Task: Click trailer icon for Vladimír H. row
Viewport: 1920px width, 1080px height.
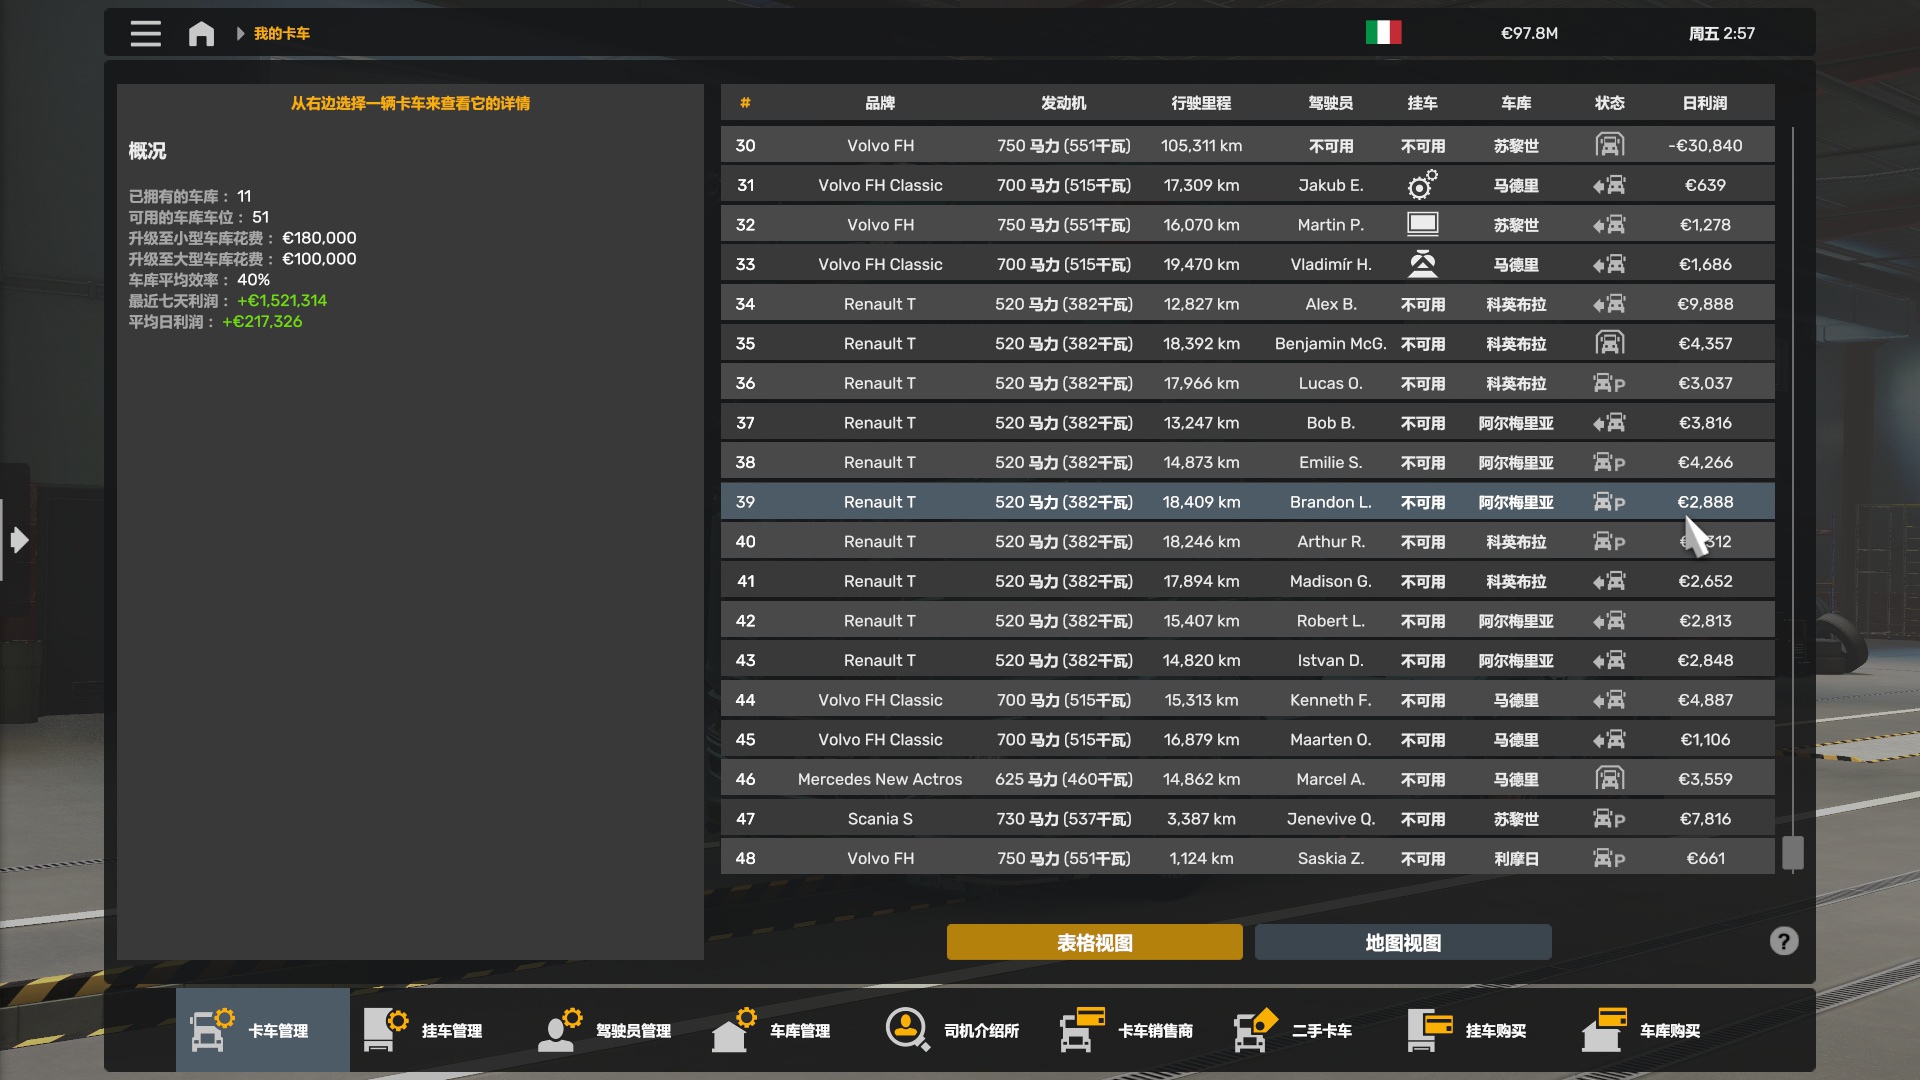Action: 1422,264
